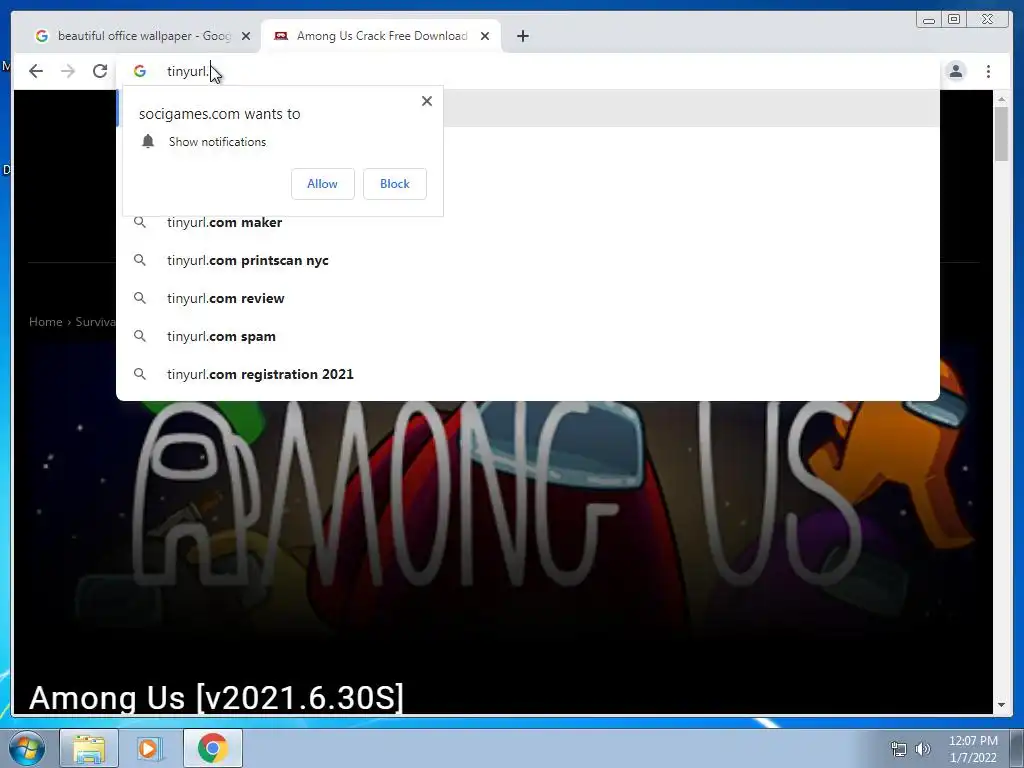Click the Chrome taskbar icon

212,748
